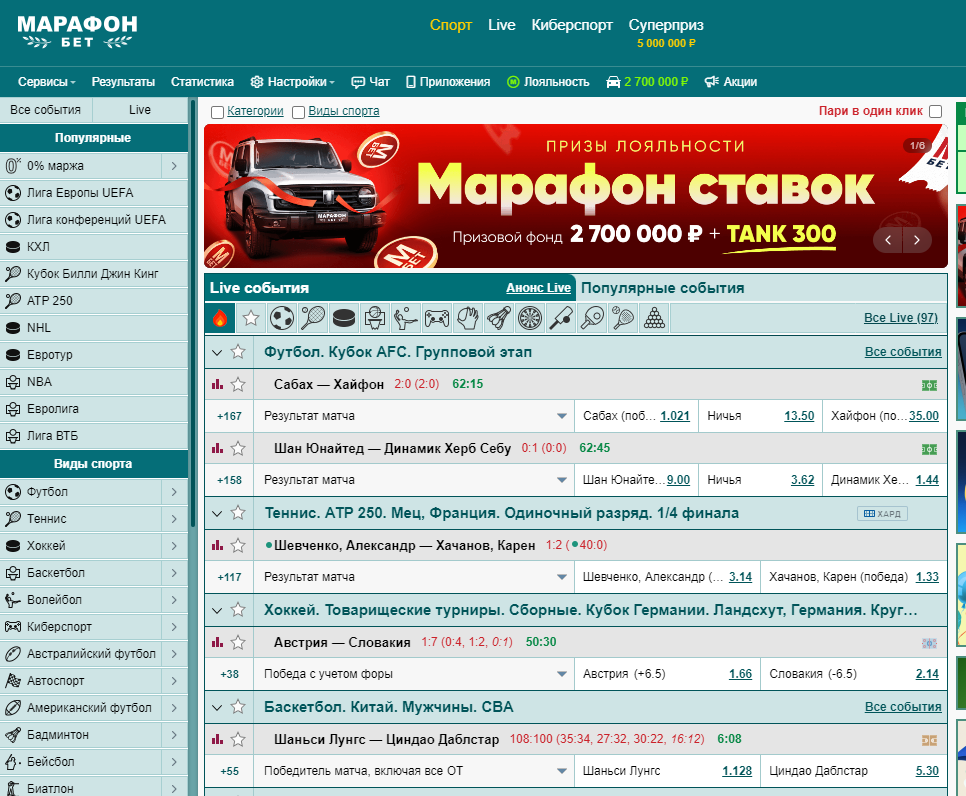
Task: Open the Настройки dropdown menu
Action: point(293,82)
